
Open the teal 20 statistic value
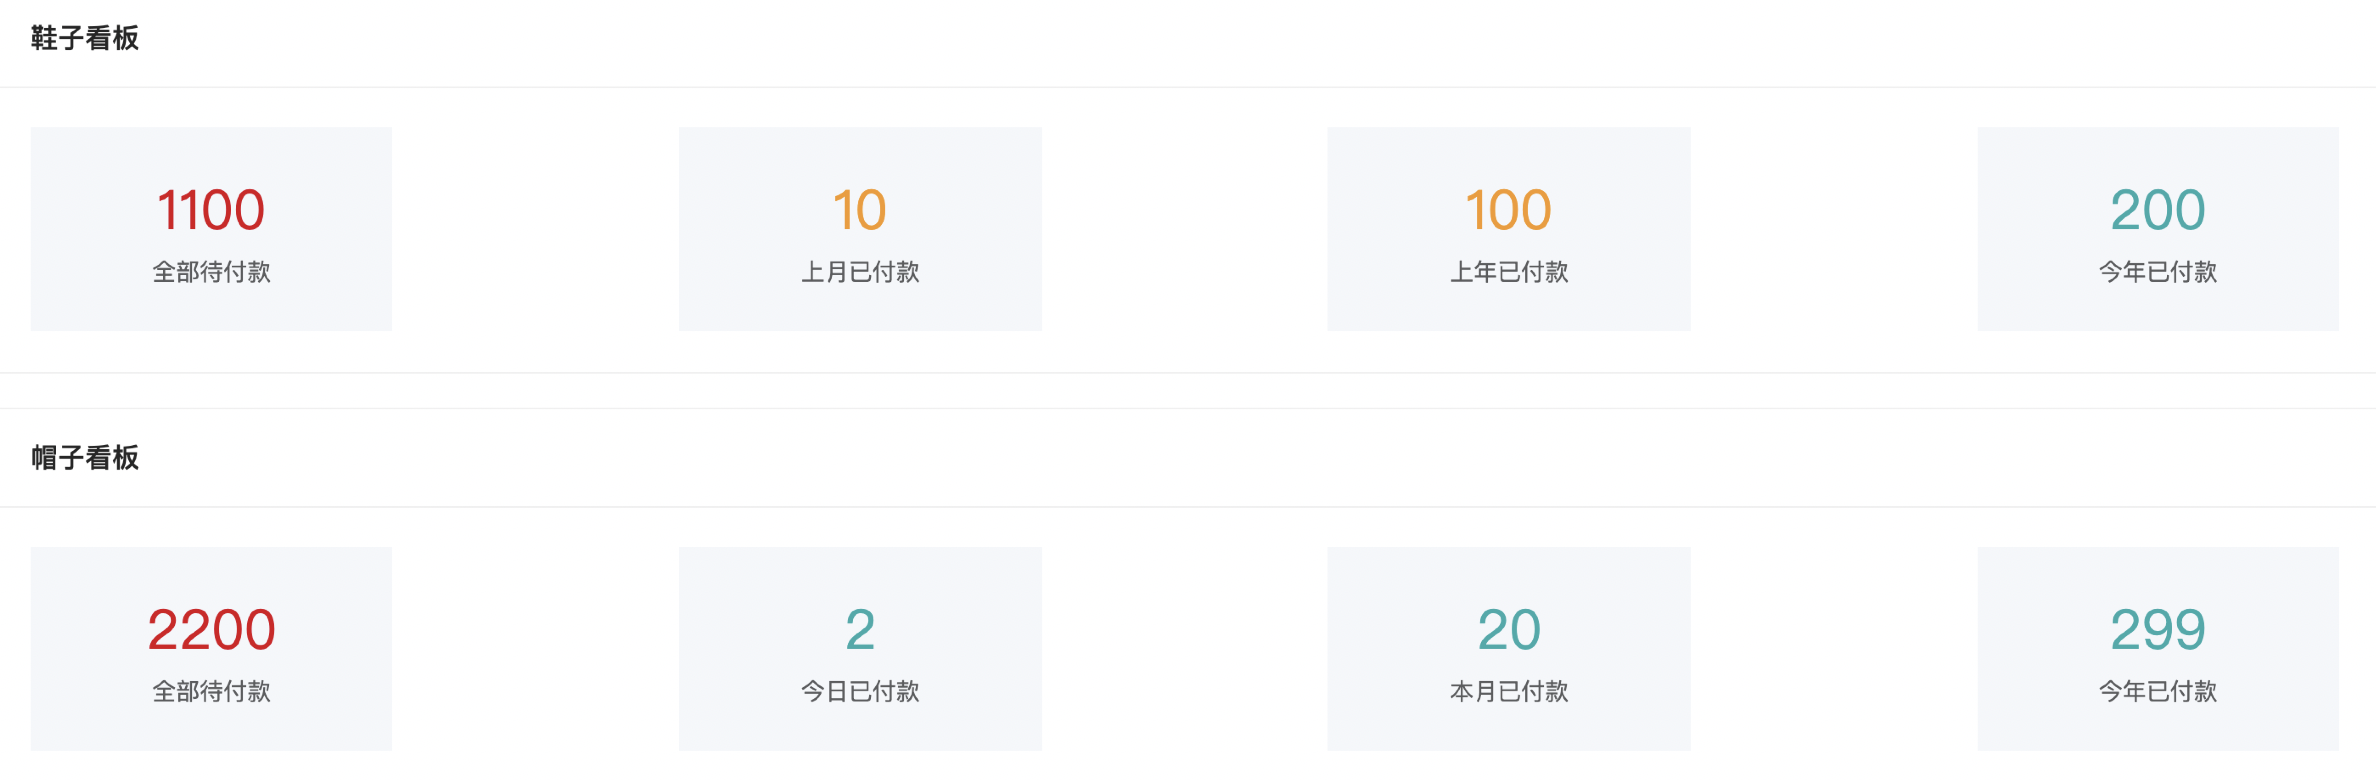[1508, 630]
